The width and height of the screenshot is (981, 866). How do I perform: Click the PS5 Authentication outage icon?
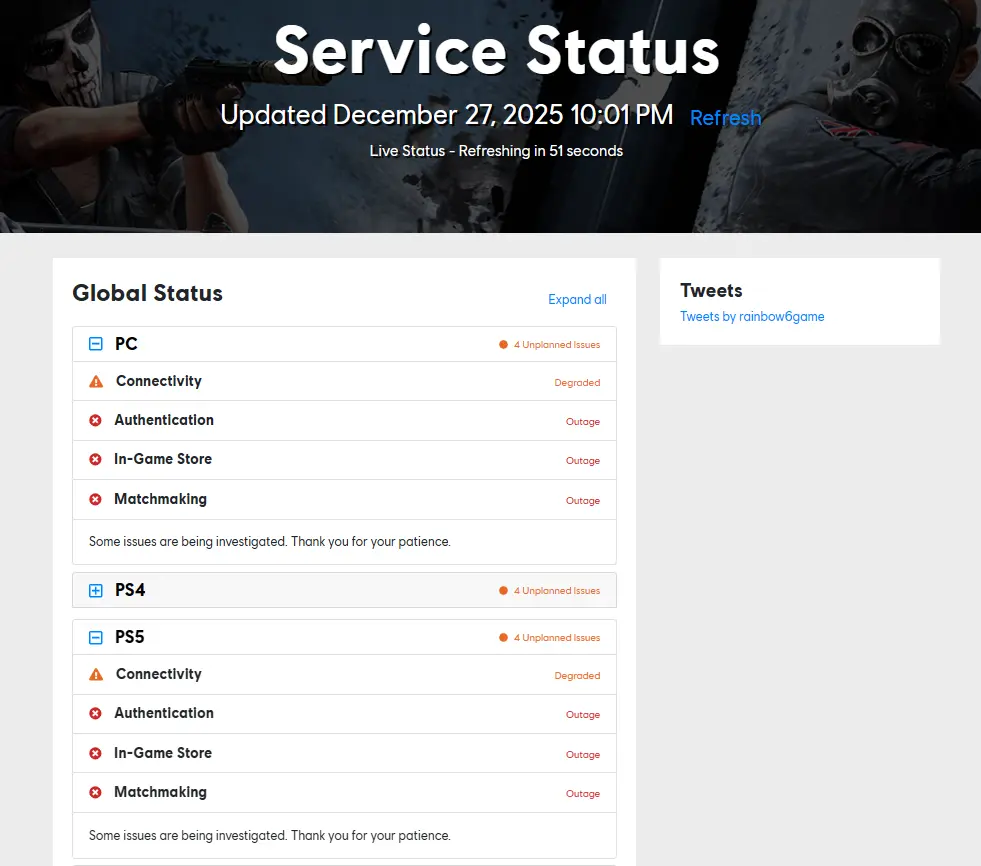click(96, 714)
